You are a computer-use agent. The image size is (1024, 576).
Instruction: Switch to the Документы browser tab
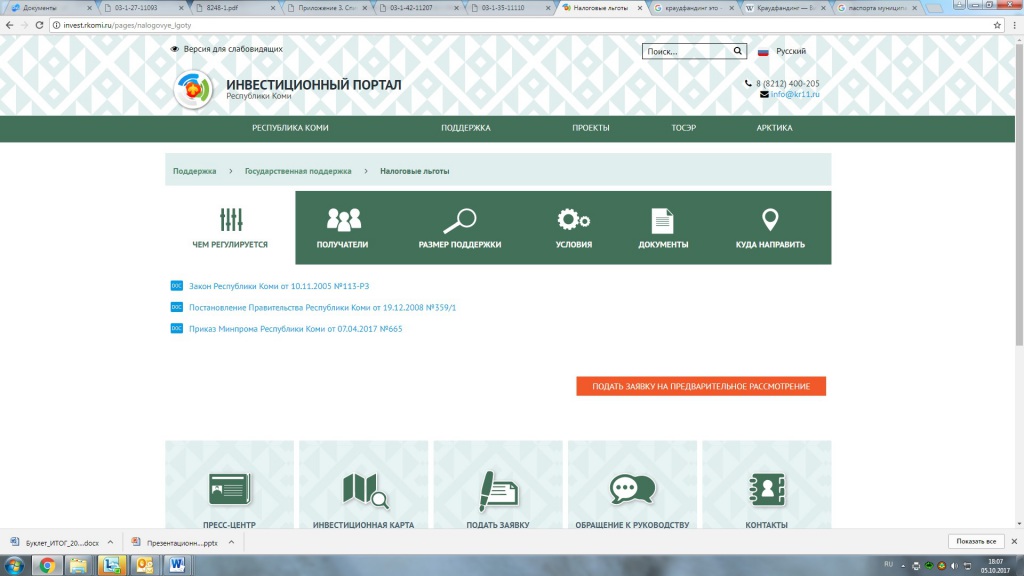[x=51, y=8]
